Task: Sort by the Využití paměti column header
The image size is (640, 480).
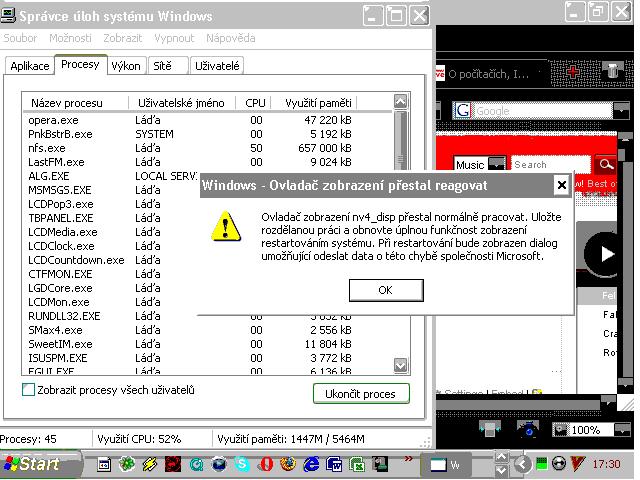Action: pos(314,103)
